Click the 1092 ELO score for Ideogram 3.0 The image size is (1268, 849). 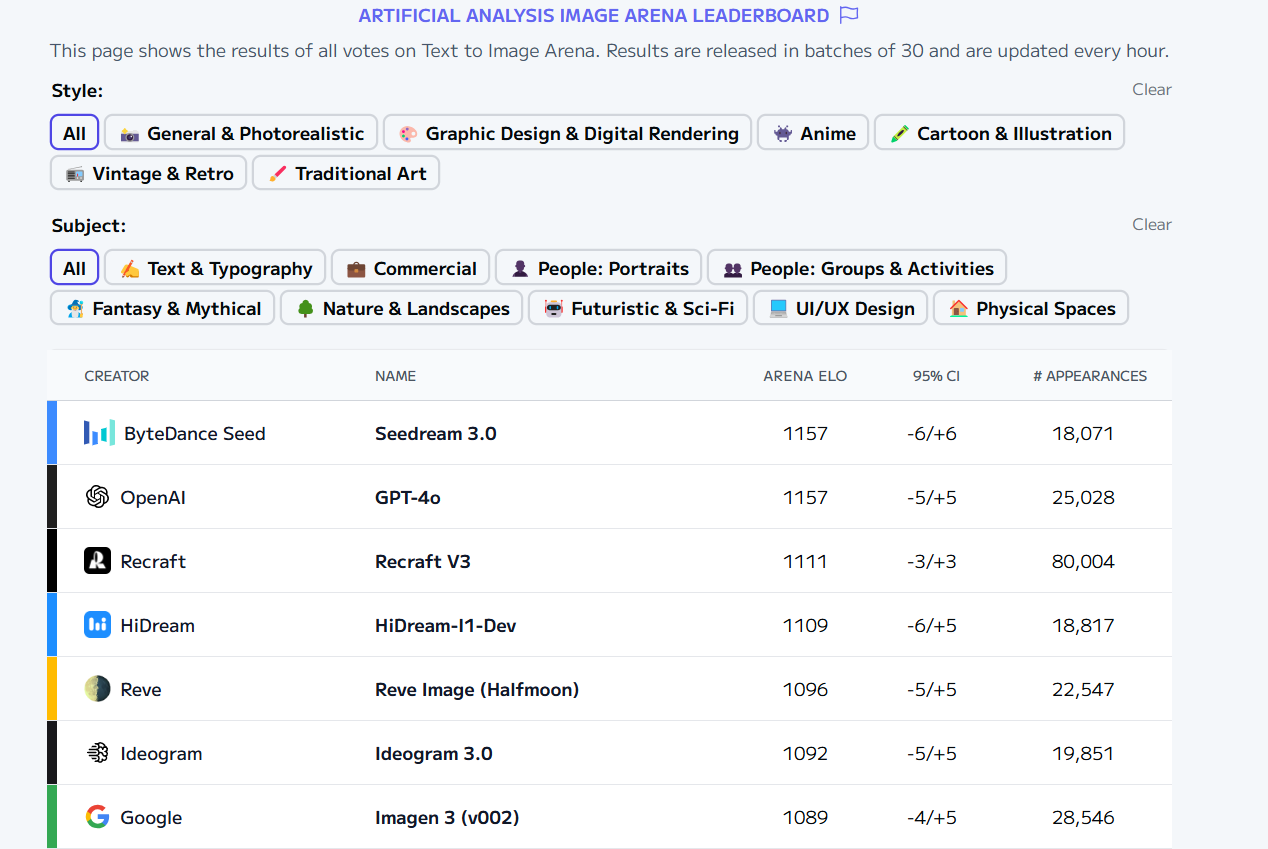coord(805,753)
